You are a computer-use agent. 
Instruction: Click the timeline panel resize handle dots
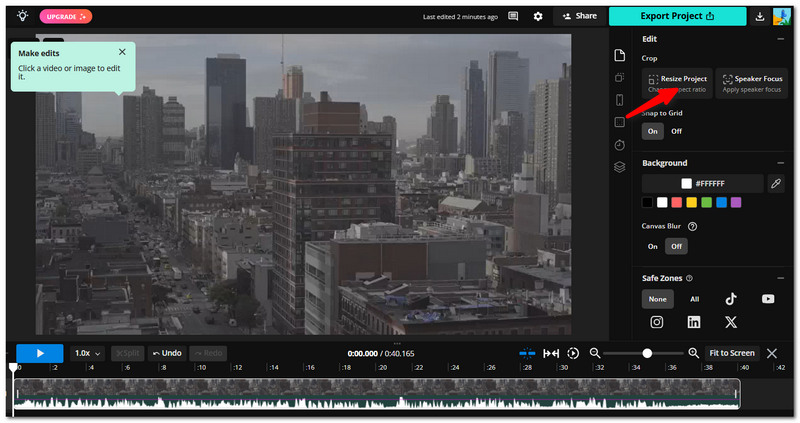point(397,343)
